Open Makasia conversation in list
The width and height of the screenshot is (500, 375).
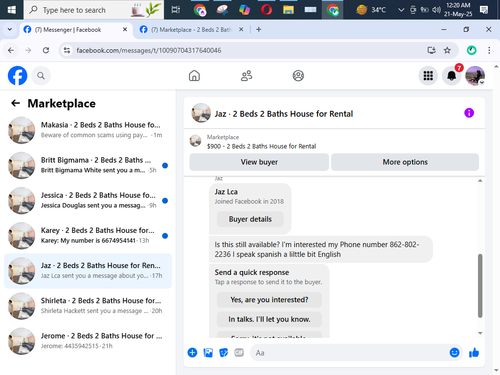88,130
